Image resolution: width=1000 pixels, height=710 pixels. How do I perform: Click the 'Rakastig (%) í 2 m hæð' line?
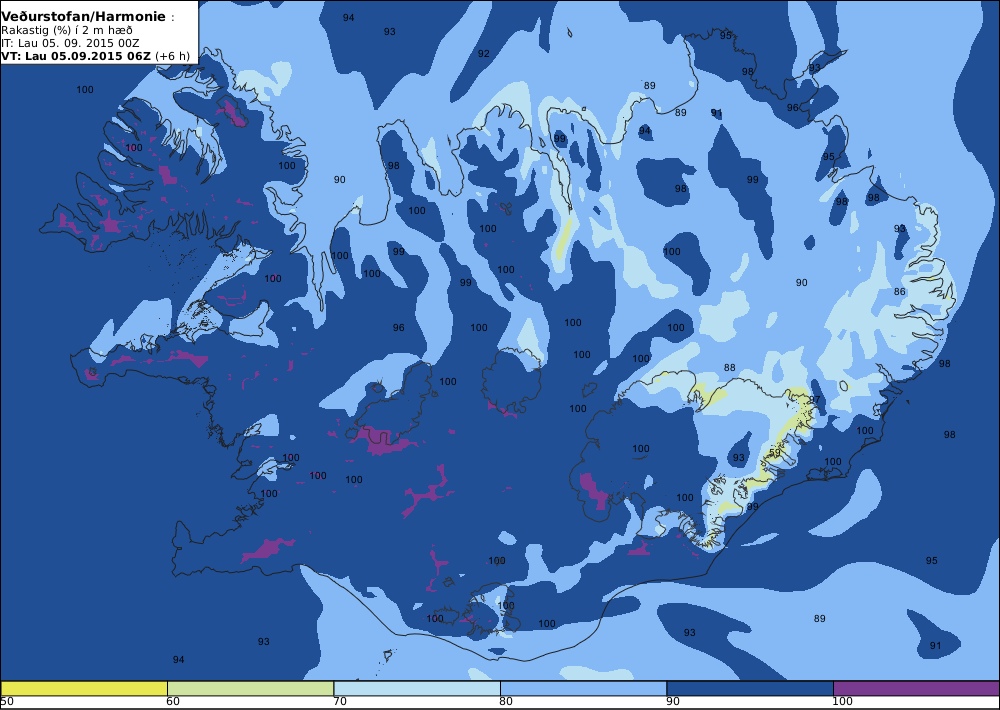point(67,31)
